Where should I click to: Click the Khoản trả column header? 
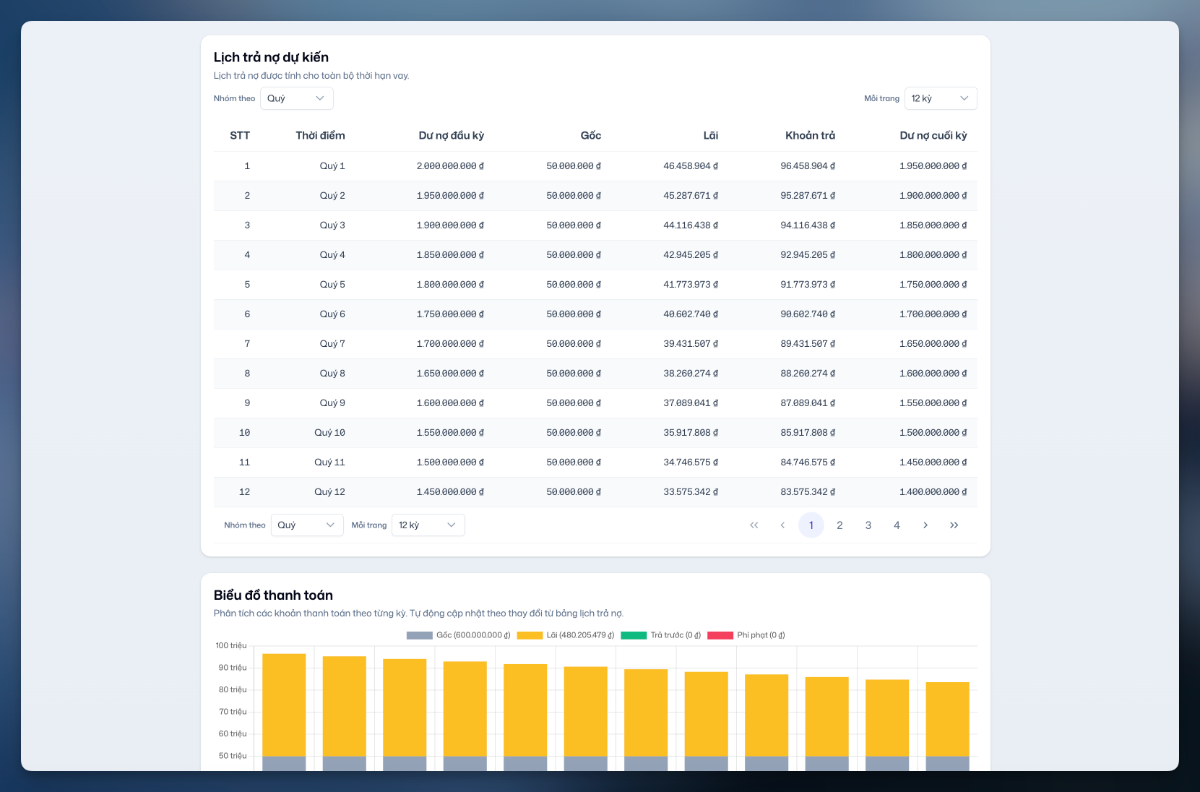(x=810, y=135)
